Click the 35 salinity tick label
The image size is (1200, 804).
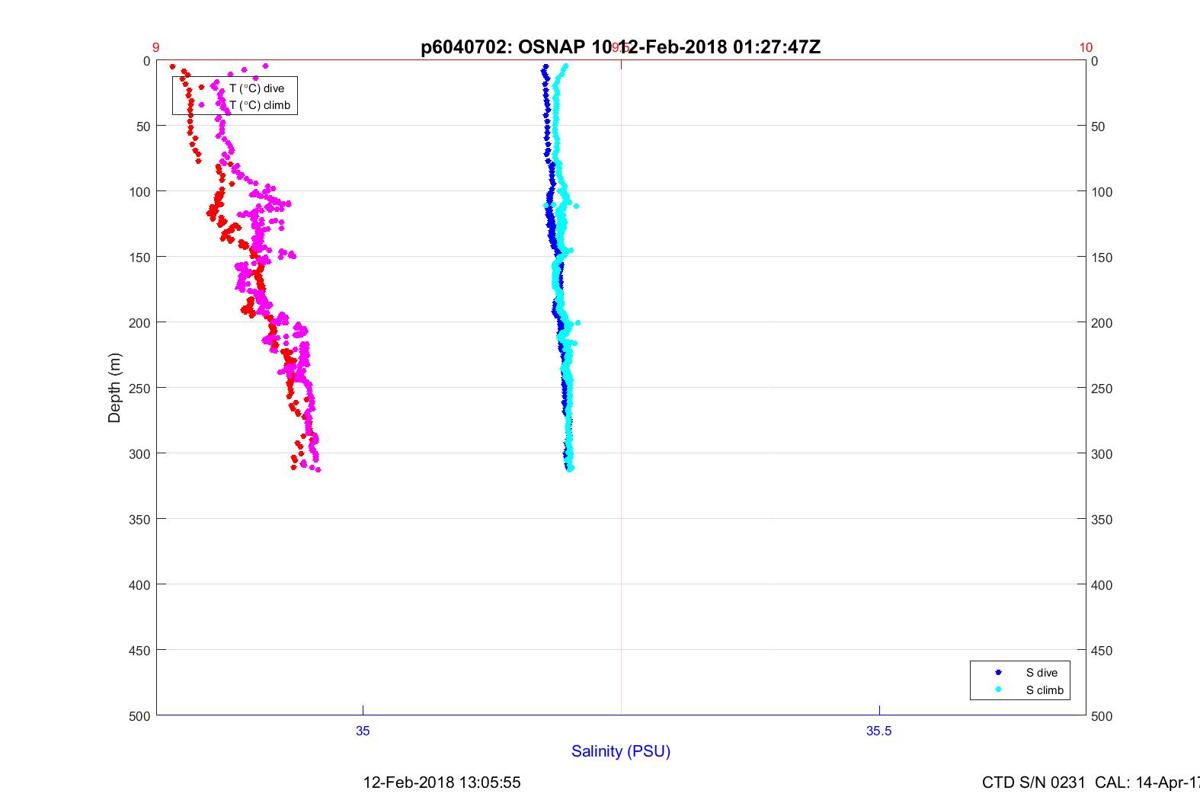(363, 731)
